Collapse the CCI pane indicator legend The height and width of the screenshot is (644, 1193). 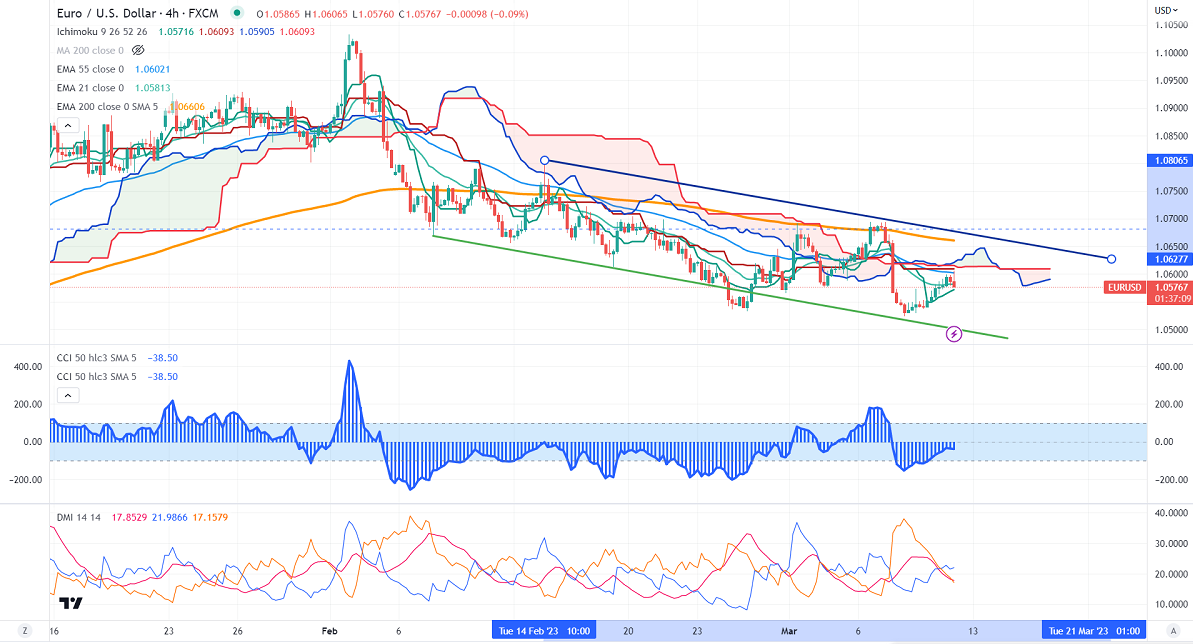click(x=67, y=396)
